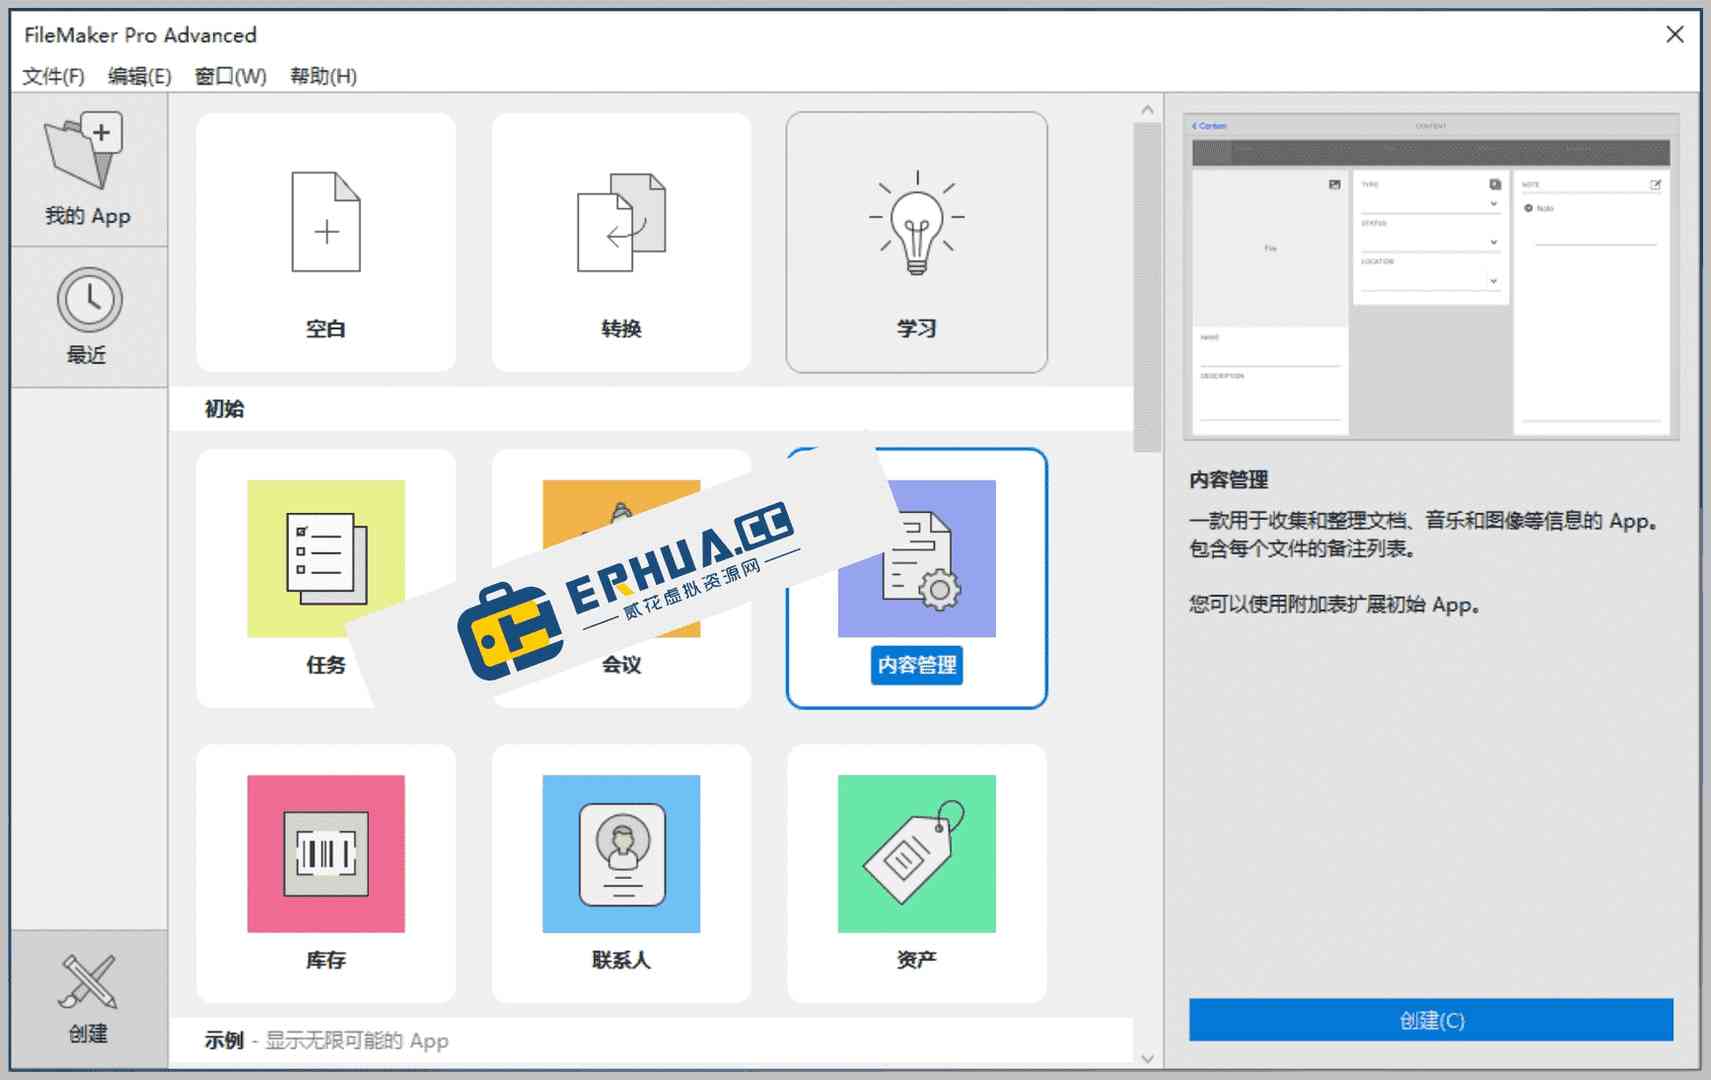Image resolution: width=1711 pixels, height=1080 pixels.
Task: Open the 窗口(W) menu
Action: pos(230,75)
